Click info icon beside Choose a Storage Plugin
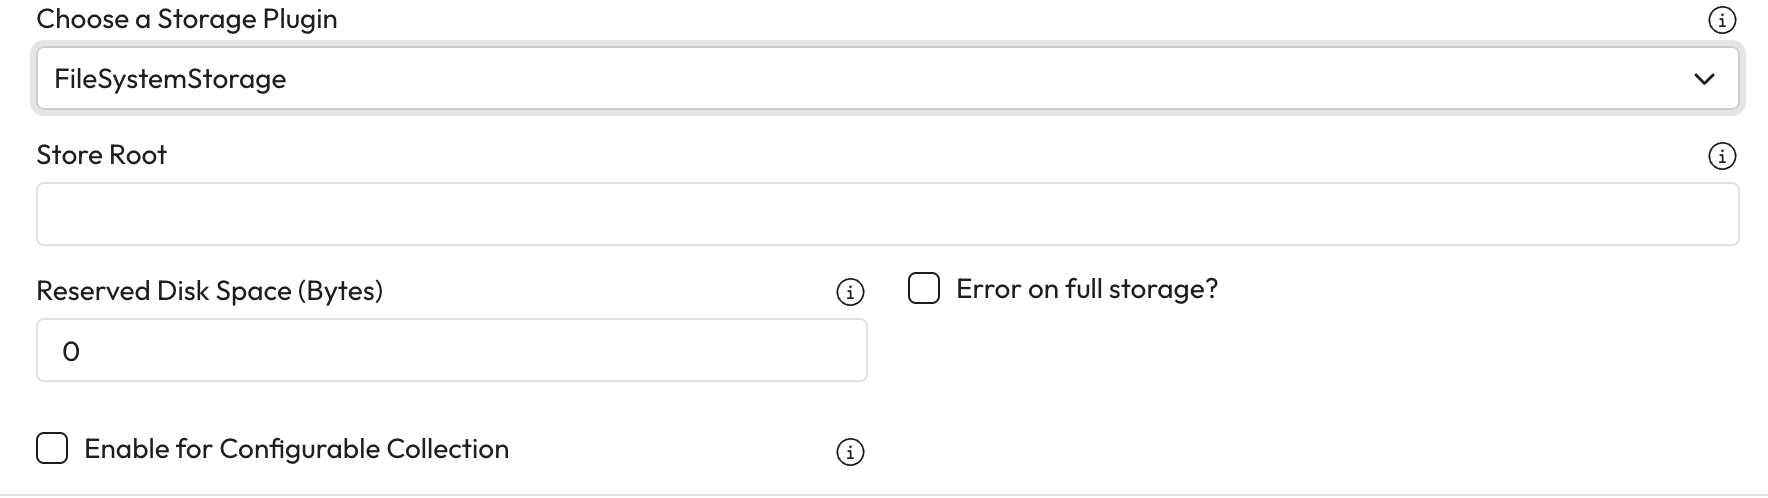1768x498 pixels. pyautogui.click(x=1721, y=20)
